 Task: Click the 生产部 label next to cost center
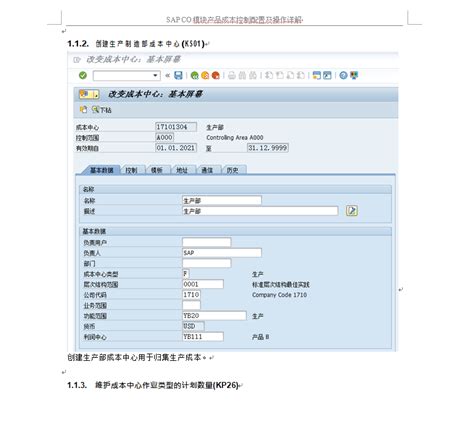click(215, 127)
